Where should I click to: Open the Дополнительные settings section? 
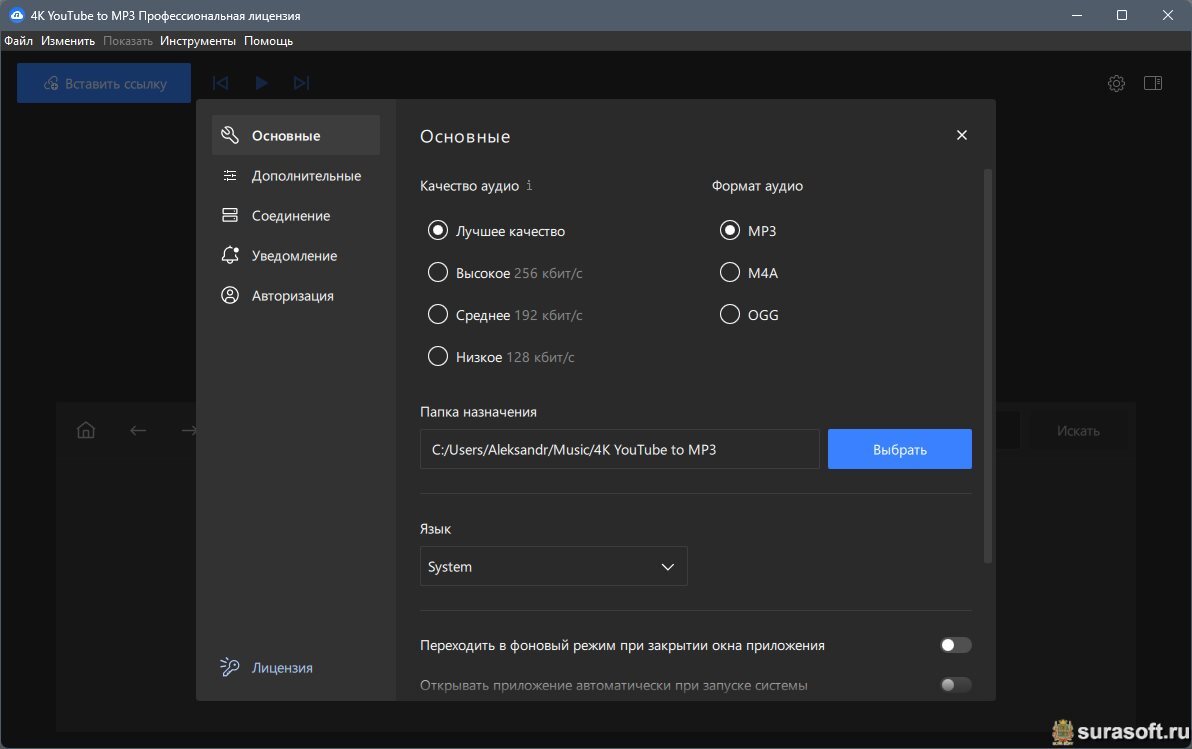pyautogui.click(x=296, y=176)
